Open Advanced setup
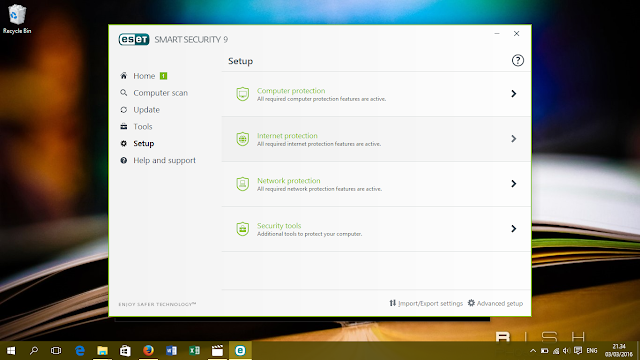Screen dimensions: 640x360 [495, 303]
